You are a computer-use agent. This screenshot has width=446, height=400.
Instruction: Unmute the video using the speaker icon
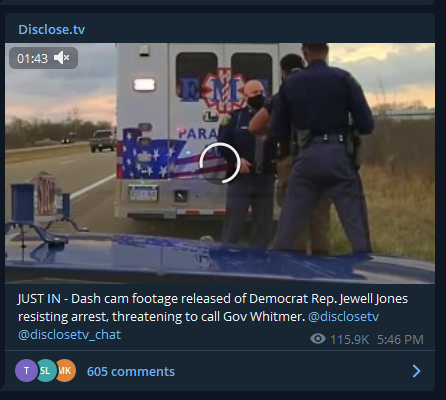pos(62,58)
